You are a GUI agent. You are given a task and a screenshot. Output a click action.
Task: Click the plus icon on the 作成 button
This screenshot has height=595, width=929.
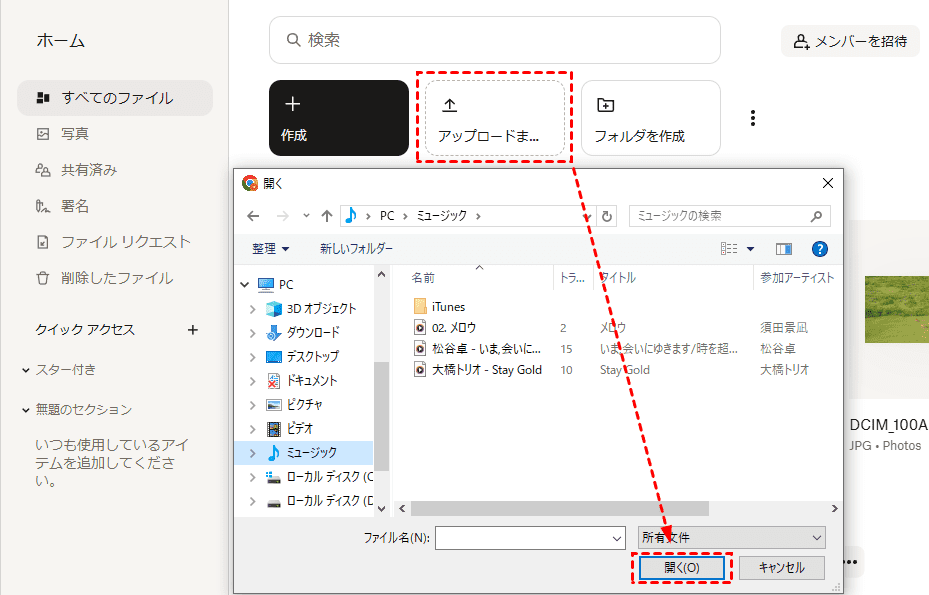coord(292,104)
